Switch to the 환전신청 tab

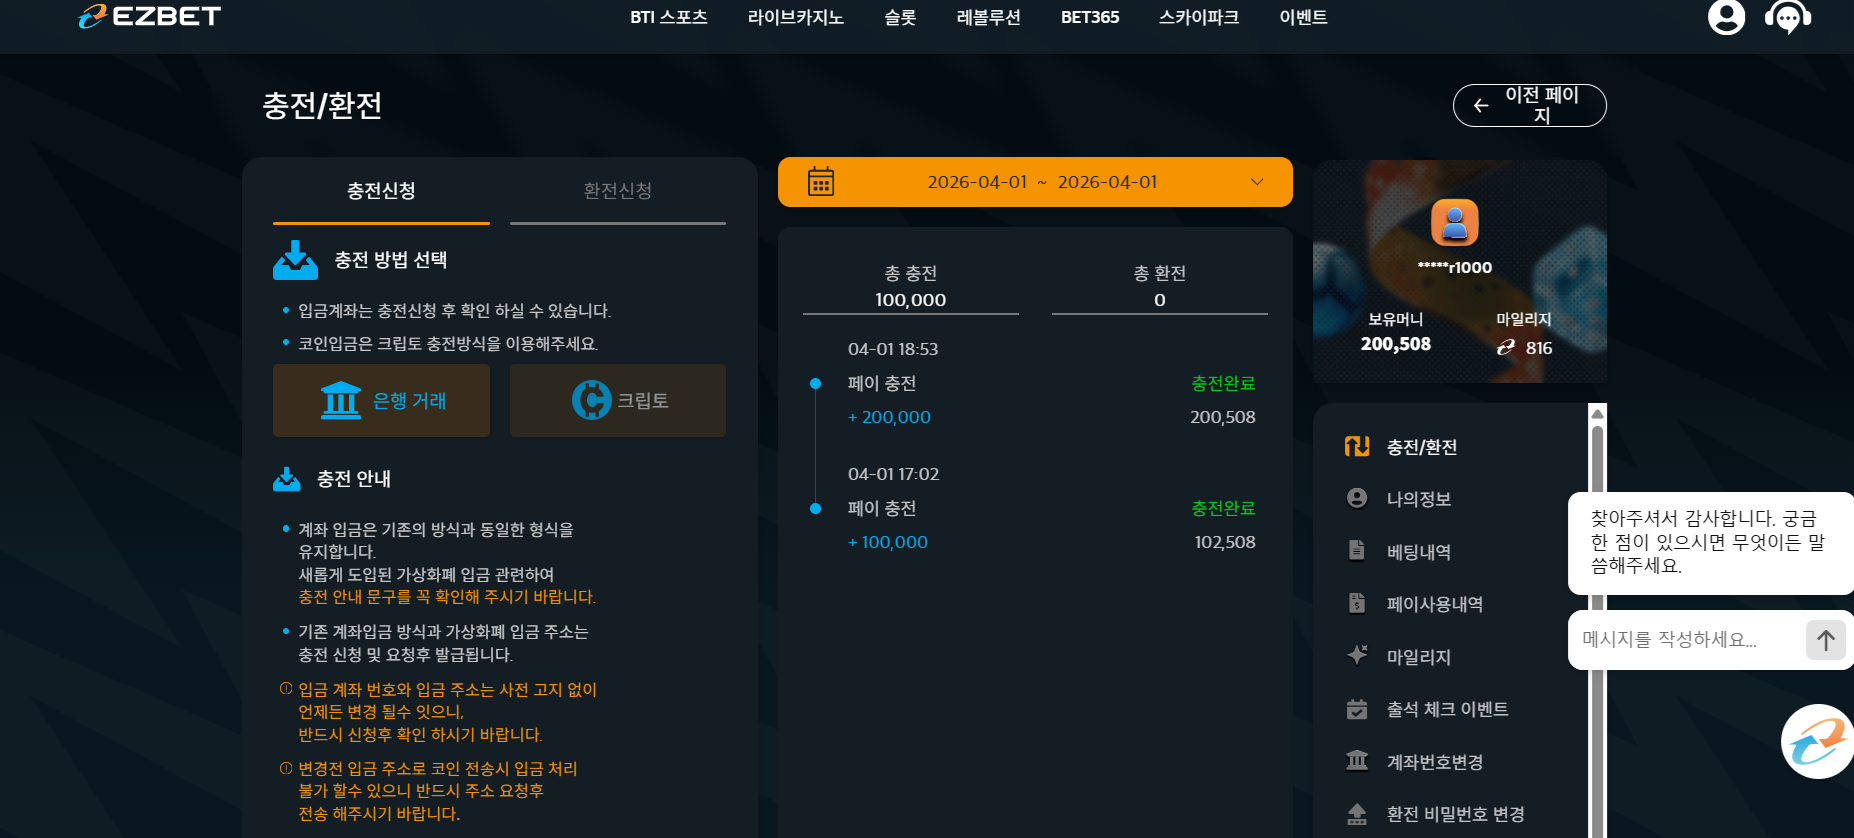point(618,191)
